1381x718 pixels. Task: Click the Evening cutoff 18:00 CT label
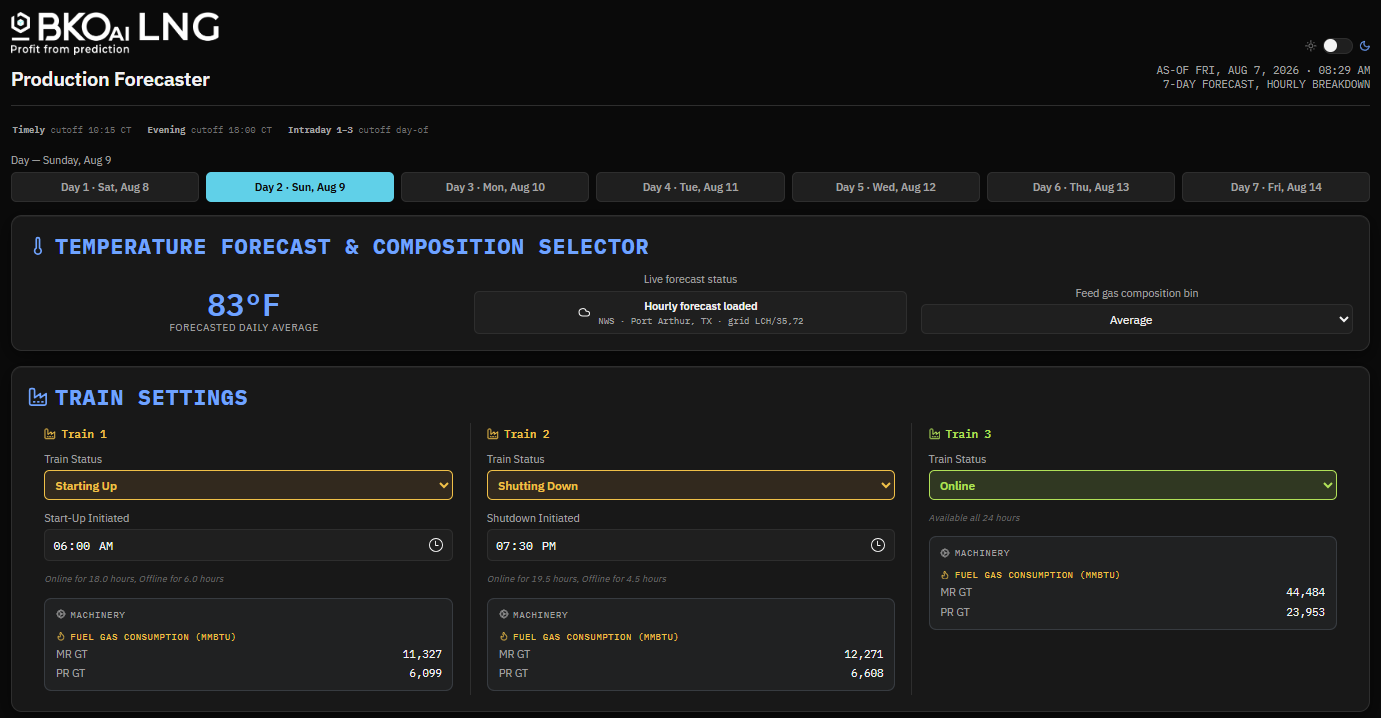[x=209, y=130]
